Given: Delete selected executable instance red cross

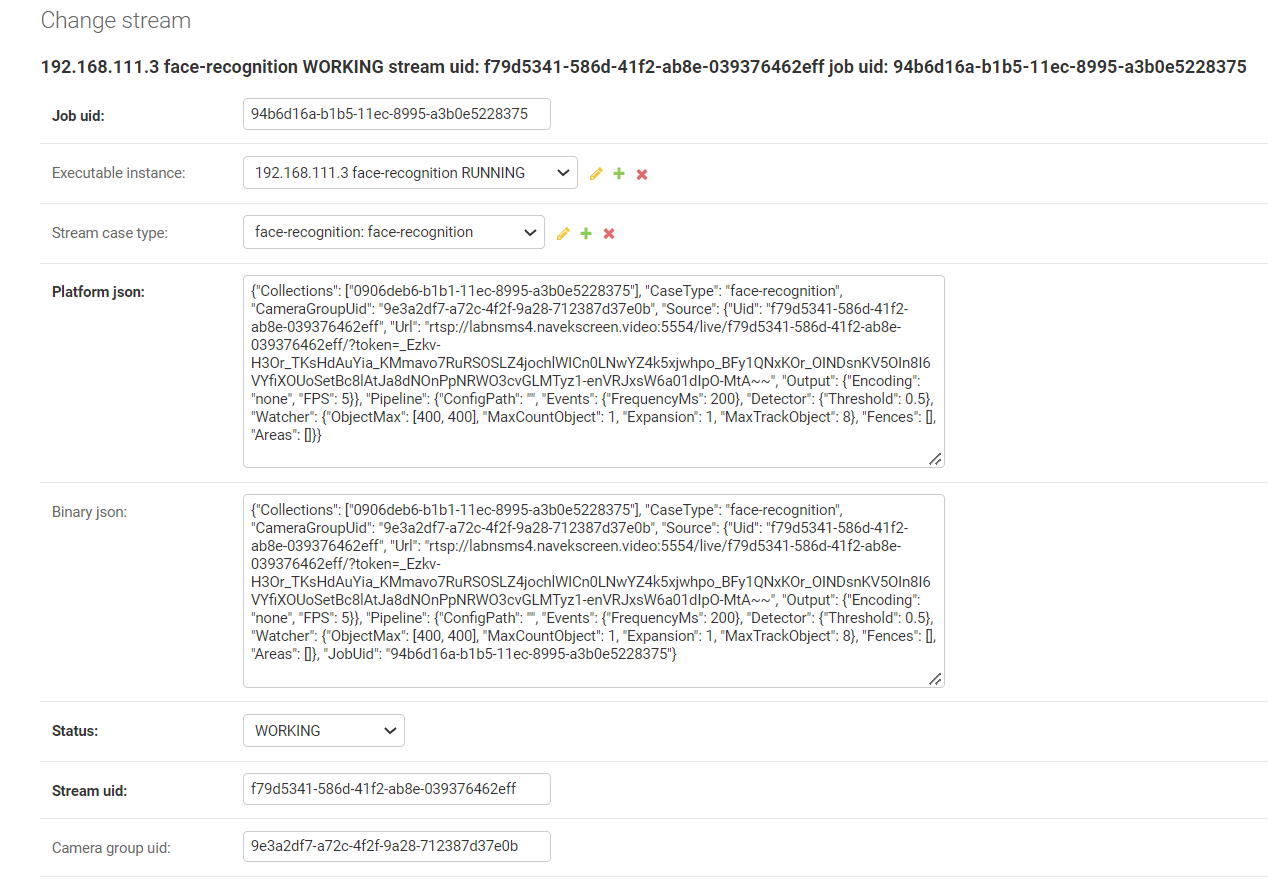Looking at the screenshot, I should pyautogui.click(x=642, y=174).
